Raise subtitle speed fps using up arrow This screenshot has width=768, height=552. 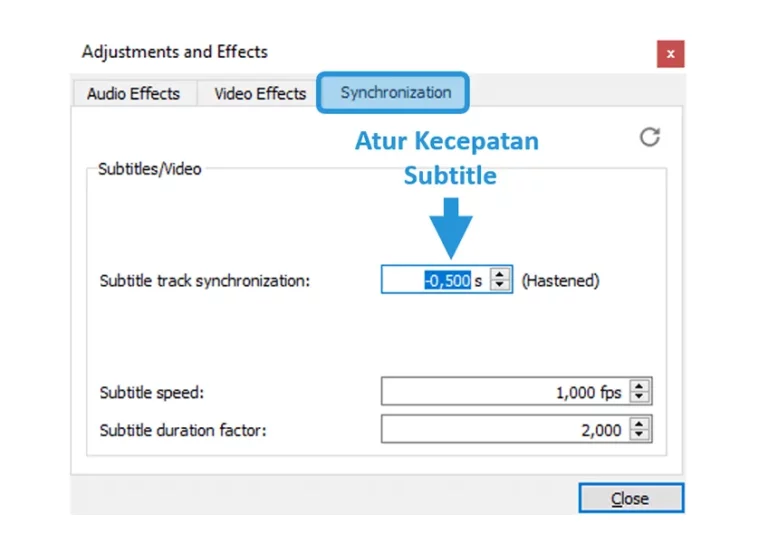point(639,385)
